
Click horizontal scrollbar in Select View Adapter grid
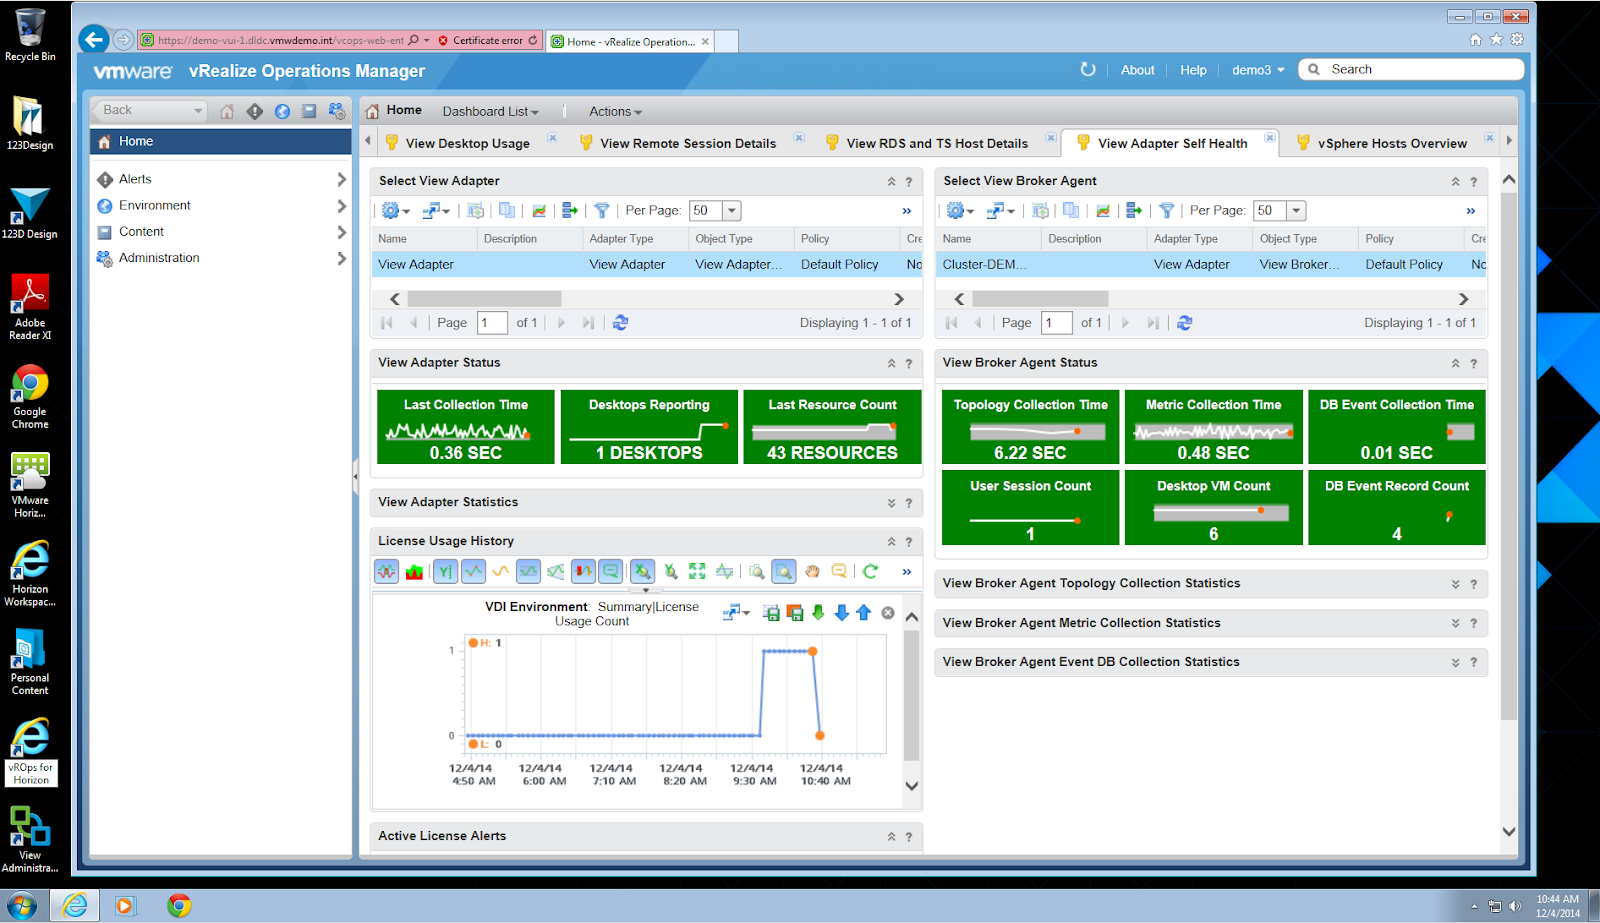click(x=484, y=299)
